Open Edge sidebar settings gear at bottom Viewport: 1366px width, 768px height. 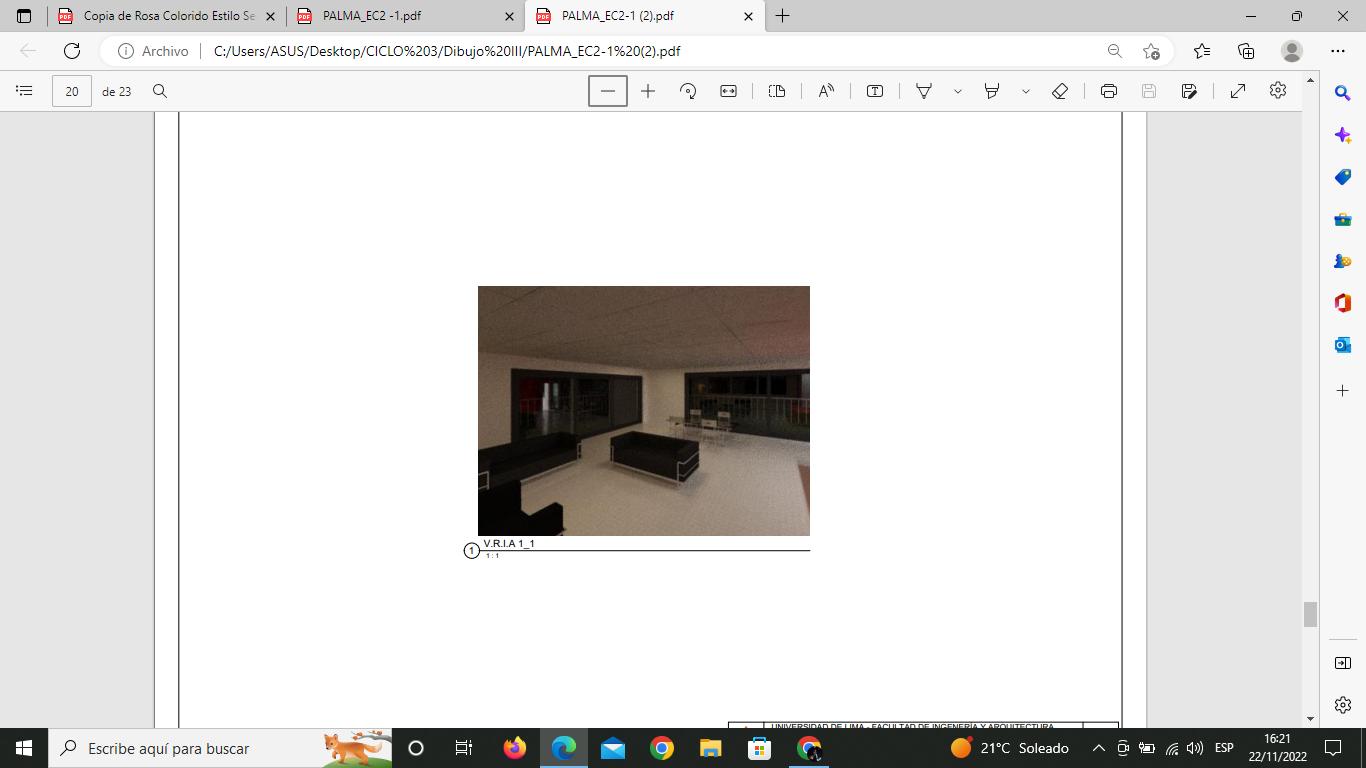tap(1343, 705)
